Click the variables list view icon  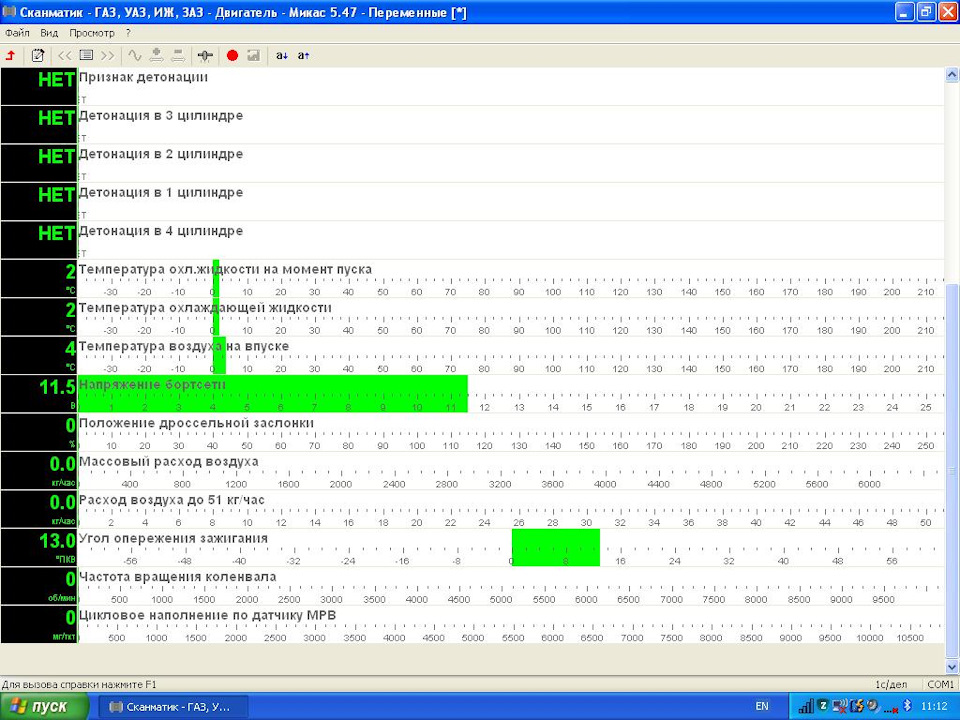[86, 56]
